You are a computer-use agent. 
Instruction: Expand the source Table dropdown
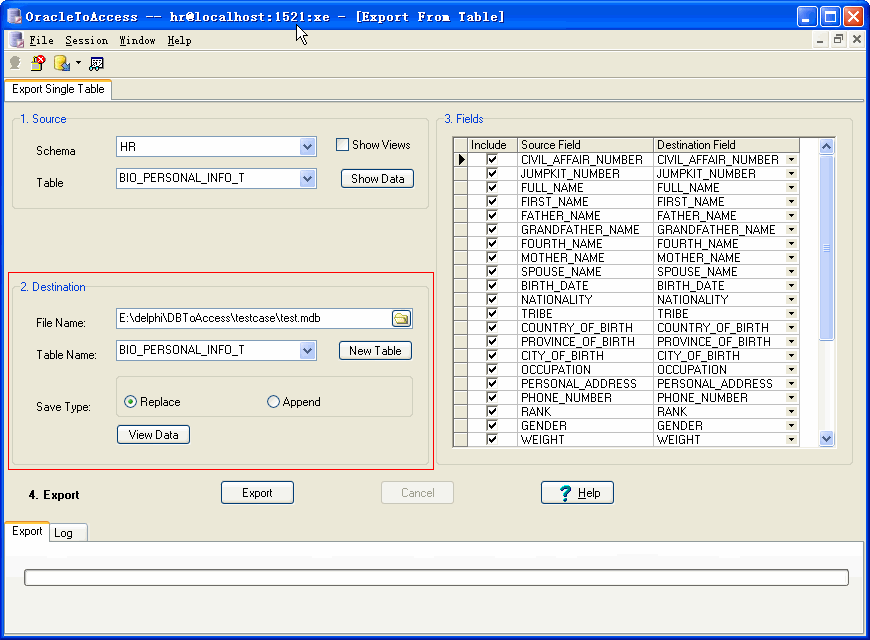[307, 179]
